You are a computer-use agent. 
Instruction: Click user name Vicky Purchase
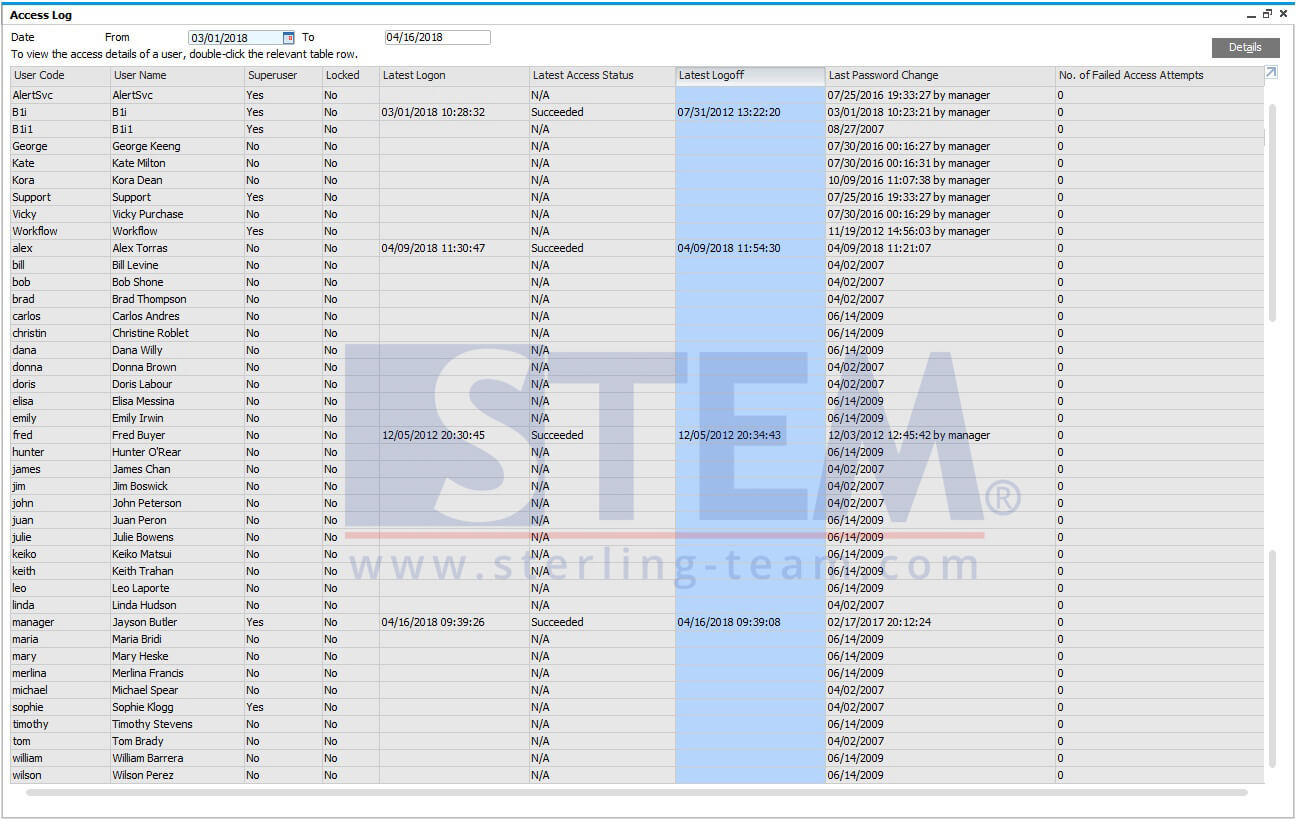tap(148, 214)
